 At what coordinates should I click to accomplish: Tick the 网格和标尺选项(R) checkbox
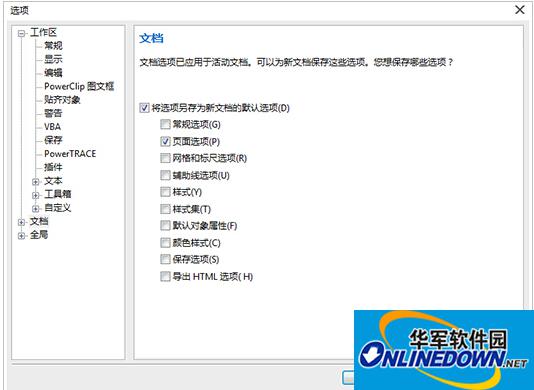[x=165, y=158]
